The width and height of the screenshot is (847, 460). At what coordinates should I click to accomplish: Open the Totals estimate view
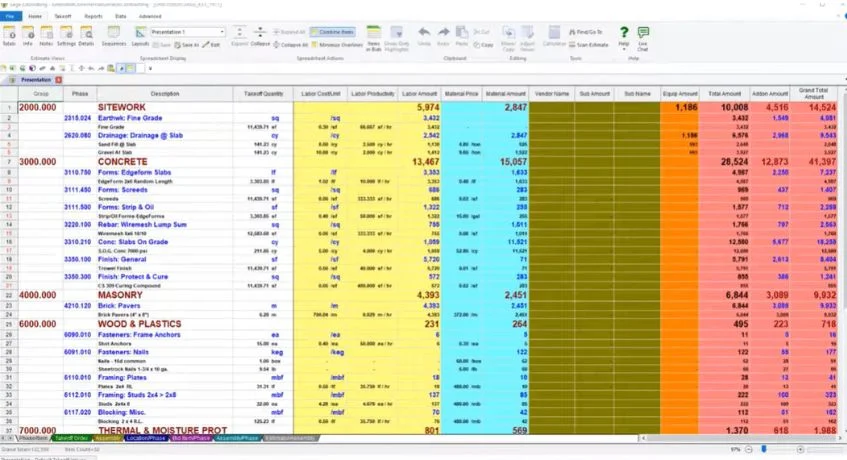tap(9, 36)
